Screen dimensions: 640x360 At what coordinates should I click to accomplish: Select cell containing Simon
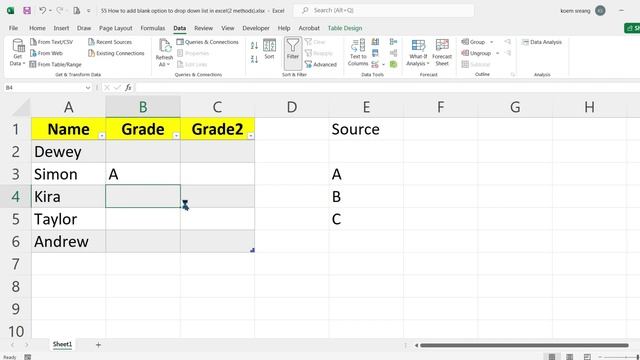[x=69, y=174]
